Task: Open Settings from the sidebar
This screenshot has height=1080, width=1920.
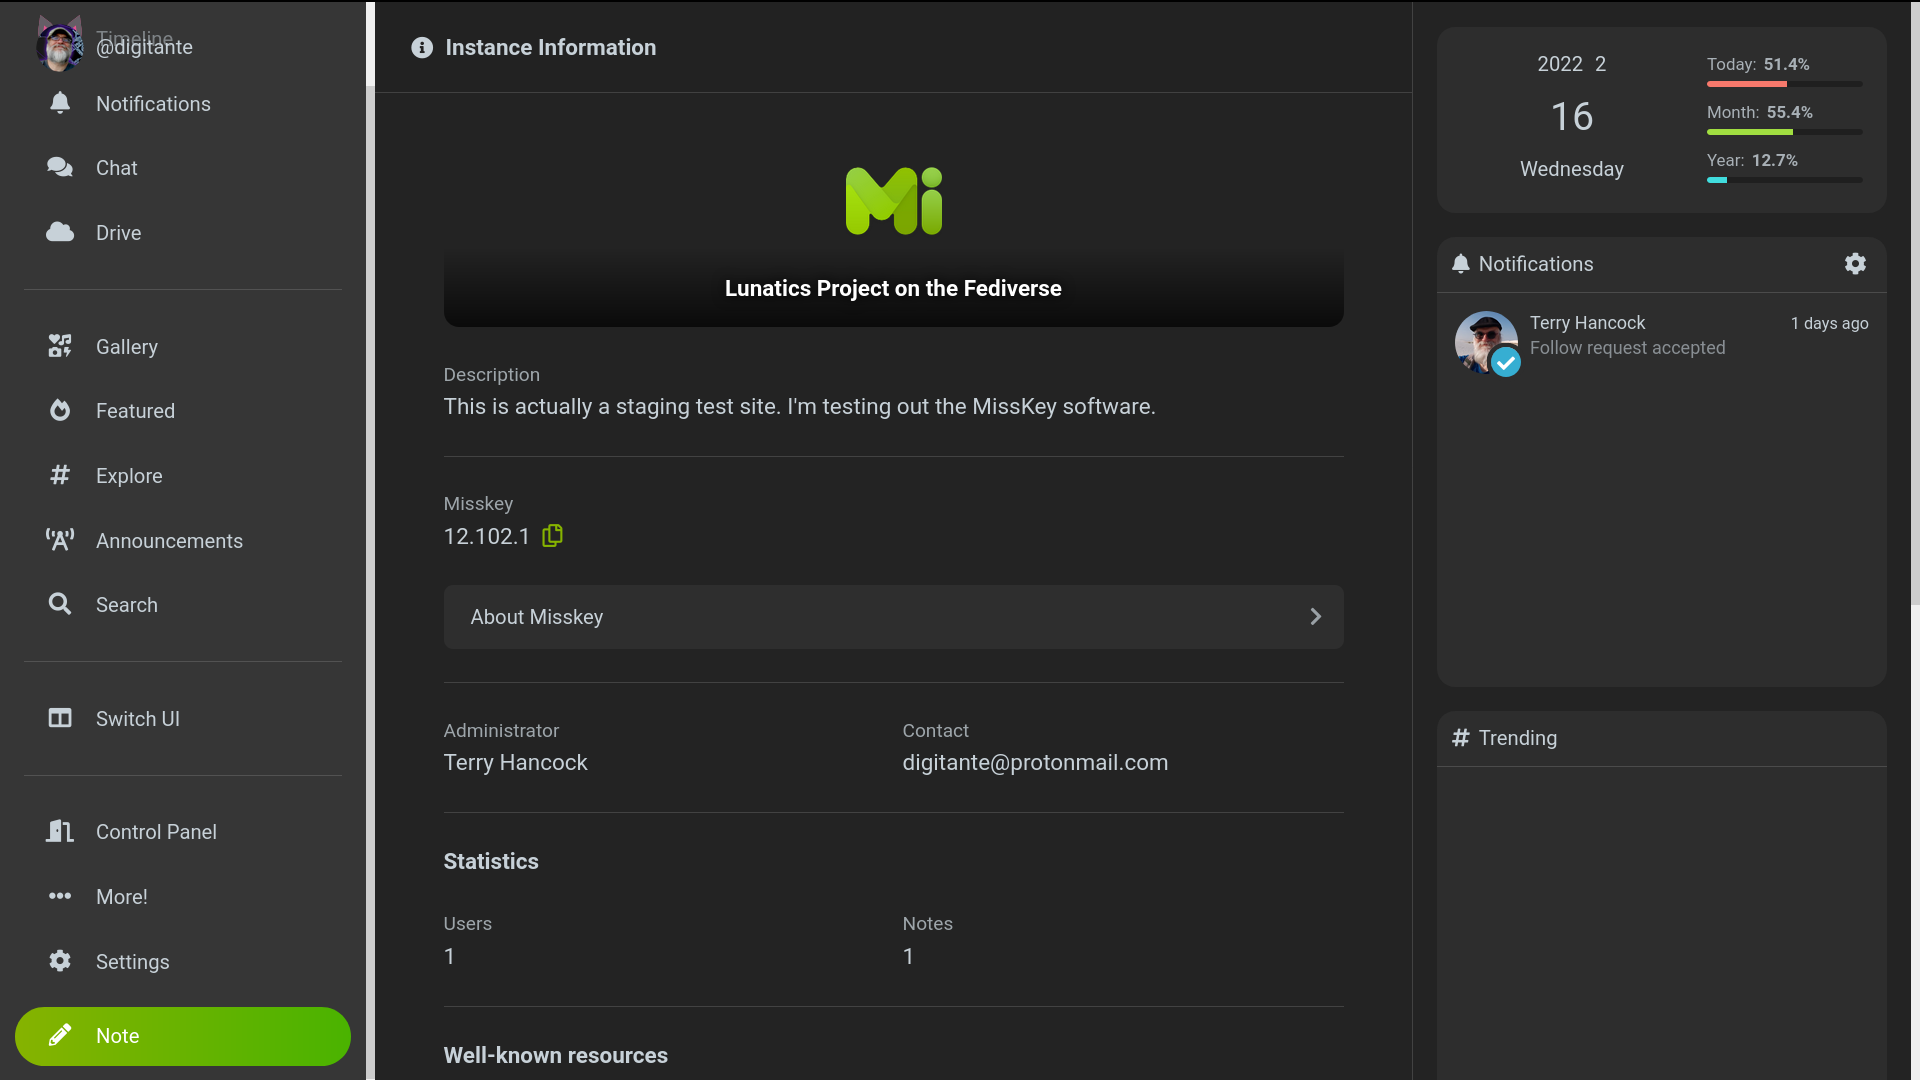Action: pyautogui.click(x=132, y=962)
